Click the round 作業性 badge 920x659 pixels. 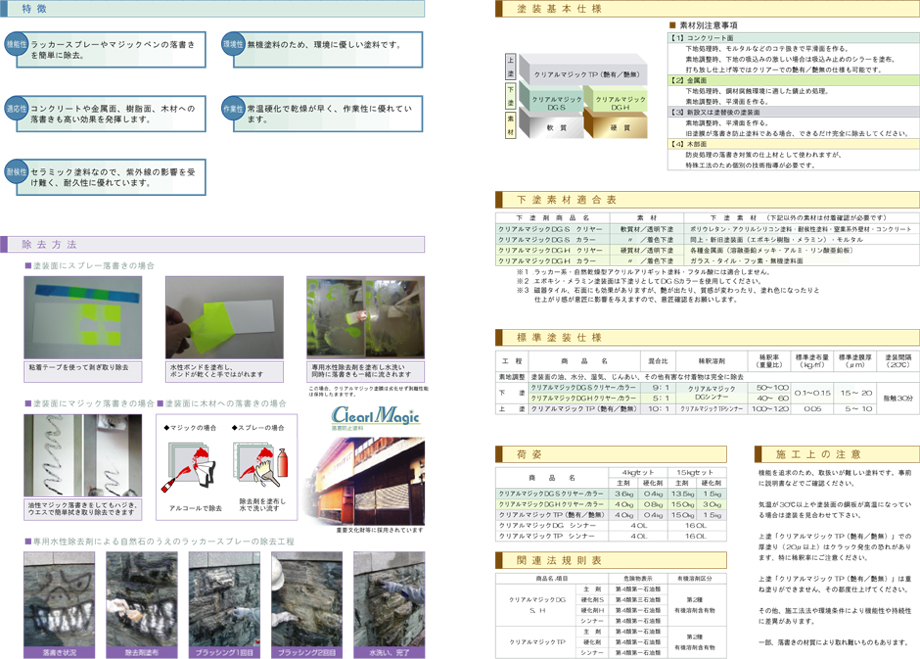[233, 109]
